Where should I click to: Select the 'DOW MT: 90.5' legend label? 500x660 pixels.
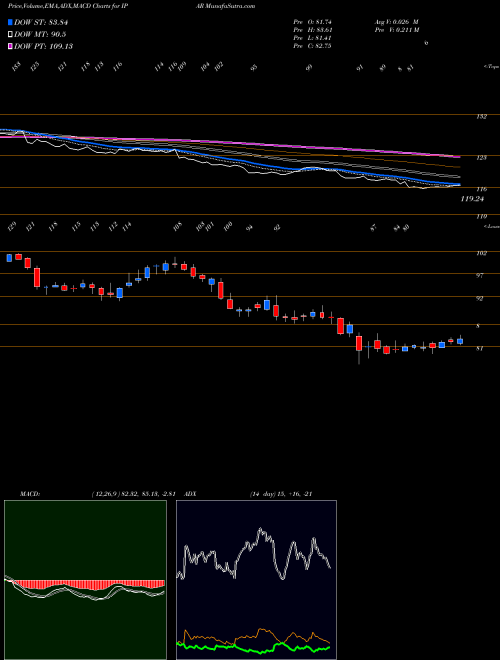pos(40,35)
